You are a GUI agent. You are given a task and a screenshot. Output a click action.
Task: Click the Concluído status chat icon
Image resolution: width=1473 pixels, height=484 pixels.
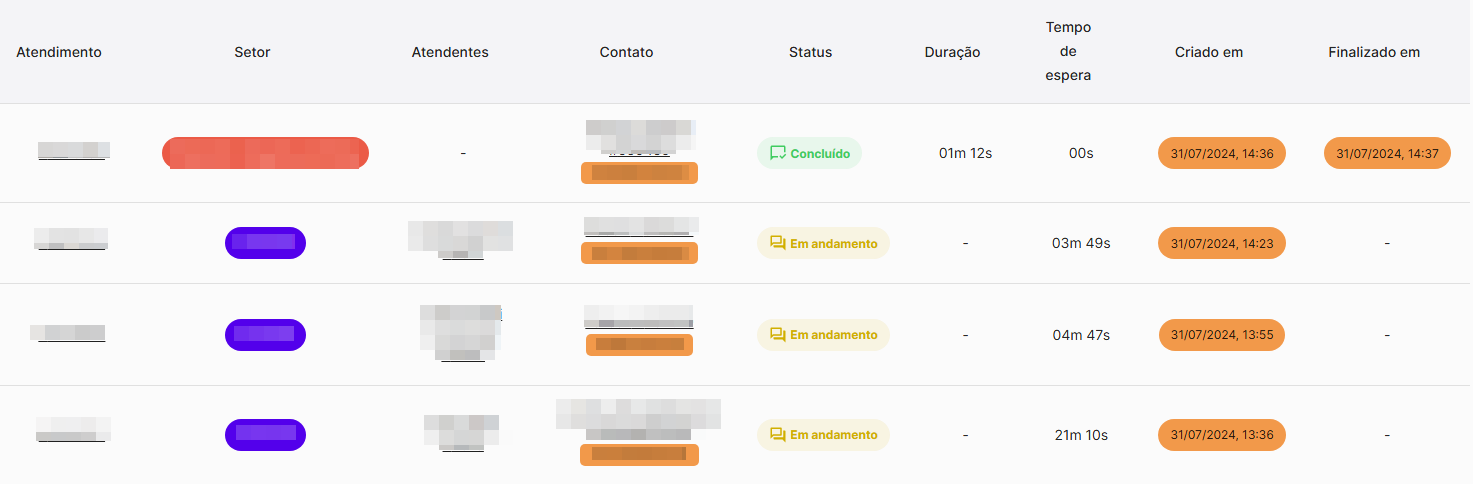pos(777,153)
